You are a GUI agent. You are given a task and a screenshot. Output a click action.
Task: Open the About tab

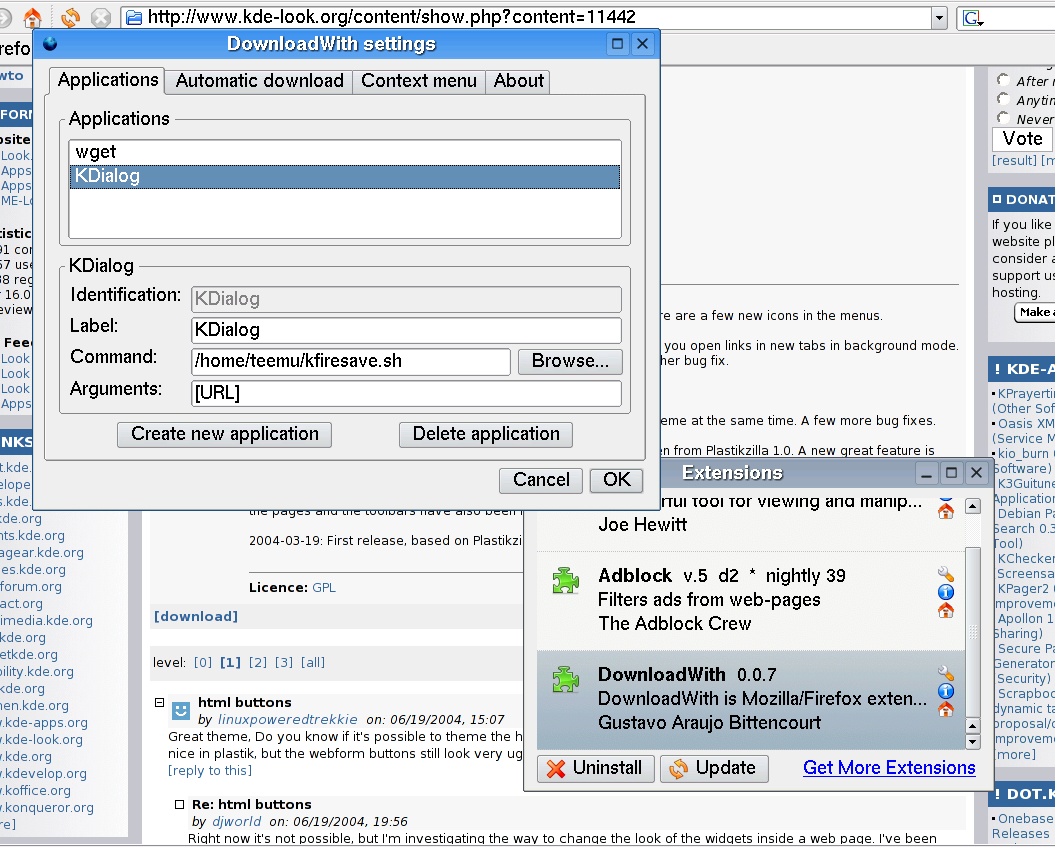coord(518,81)
